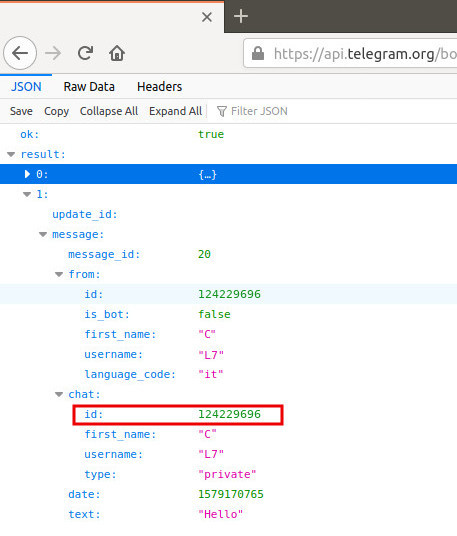457x536 pixels.
Task: Click the Save button
Action: (21, 111)
